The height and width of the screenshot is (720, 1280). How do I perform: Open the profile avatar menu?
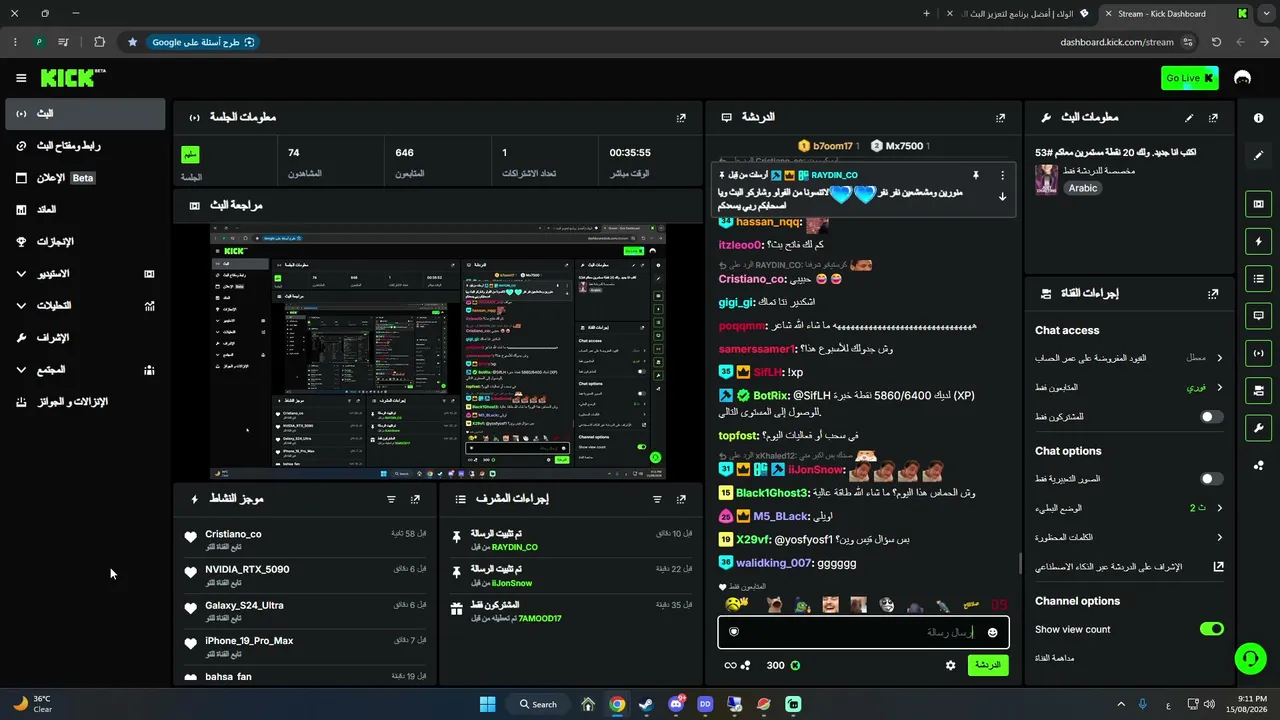[x=1243, y=78]
